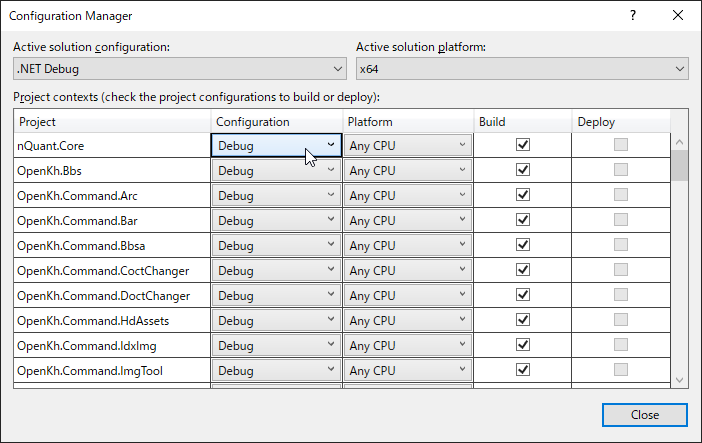Viewport: 702px width, 443px height.
Task: Open Configuration dropdown for OpenKh.Command.Bbsa
Action: coord(276,245)
